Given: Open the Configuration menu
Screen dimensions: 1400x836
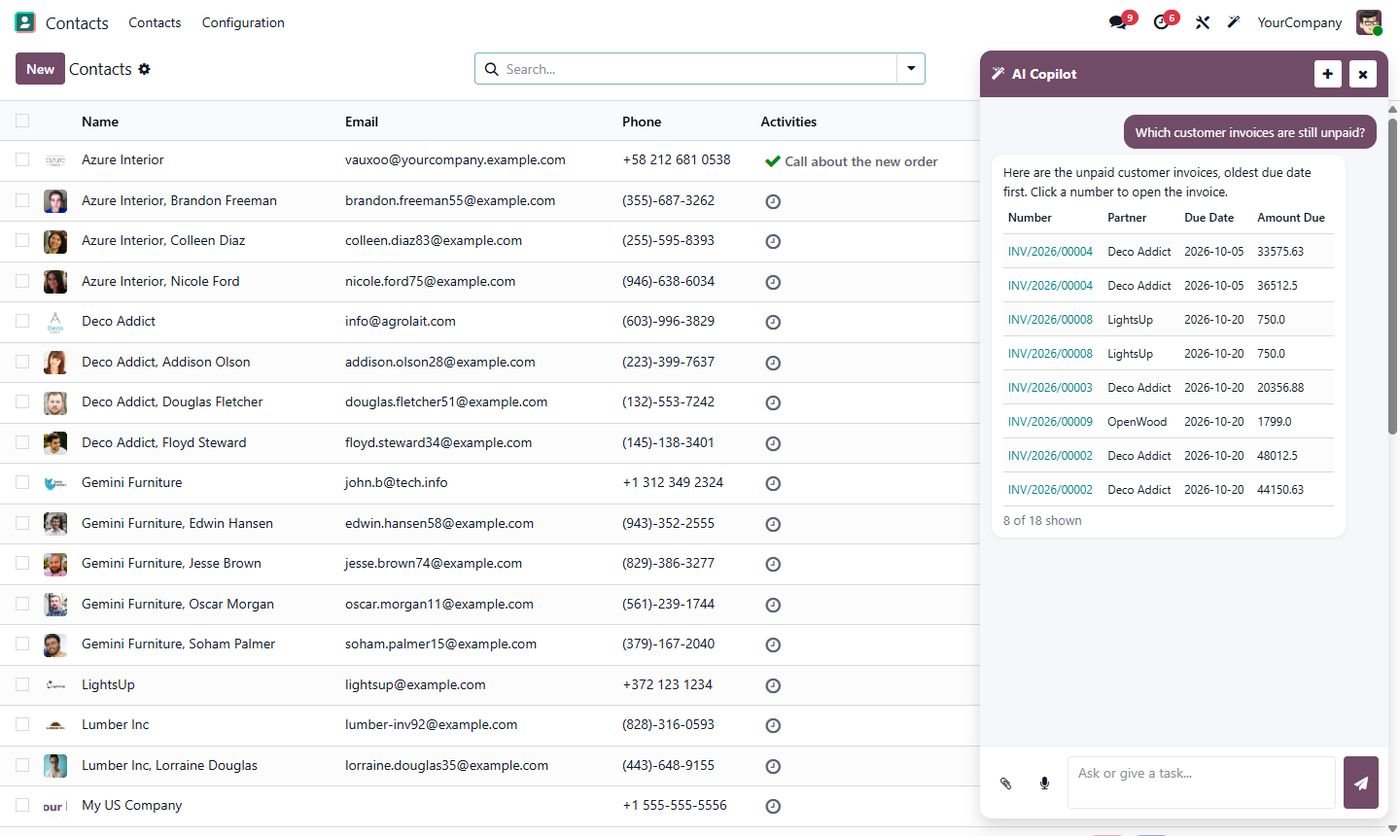Looking at the screenshot, I should pyautogui.click(x=243, y=22).
